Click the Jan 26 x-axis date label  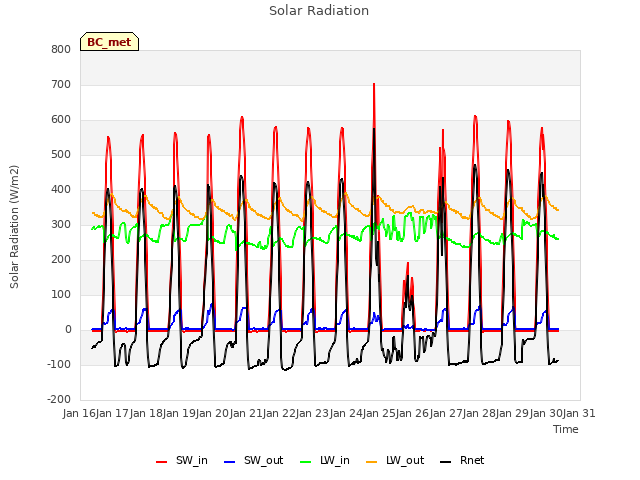tap(413, 413)
